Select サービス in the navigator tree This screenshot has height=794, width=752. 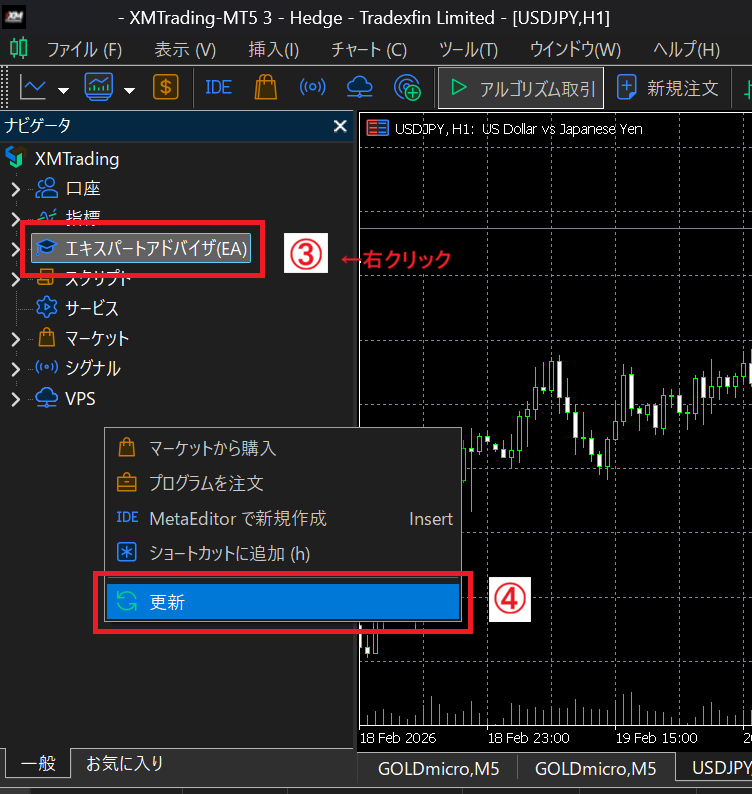coord(92,308)
